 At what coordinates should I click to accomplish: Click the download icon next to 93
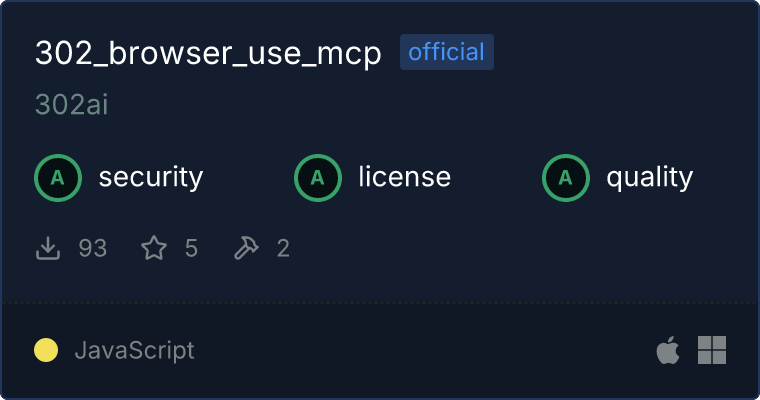[48, 248]
